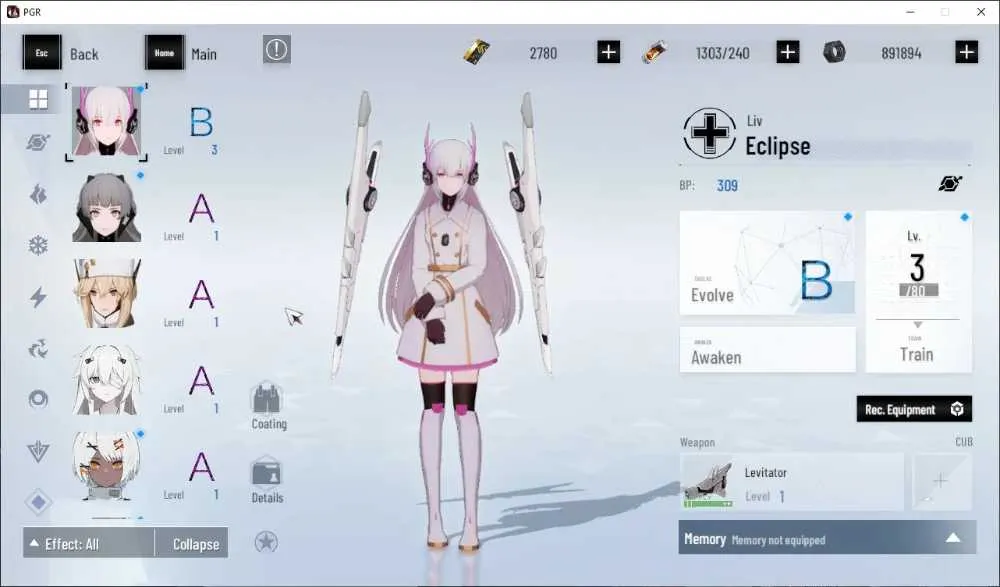Click the character name Eclipse
The height and width of the screenshot is (587, 1000).
point(777,146)
